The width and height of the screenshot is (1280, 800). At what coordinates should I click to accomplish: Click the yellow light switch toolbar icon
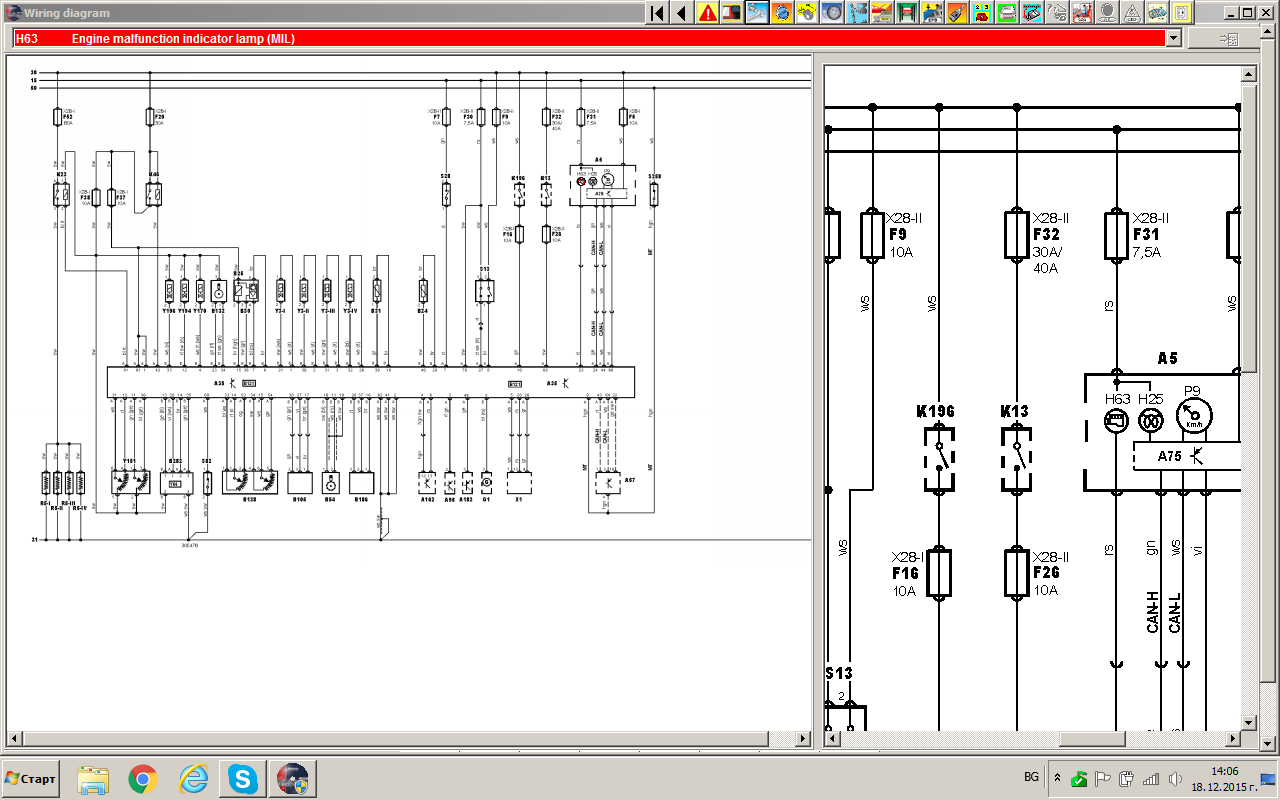pyautogui.click(x=1182, y=13)
